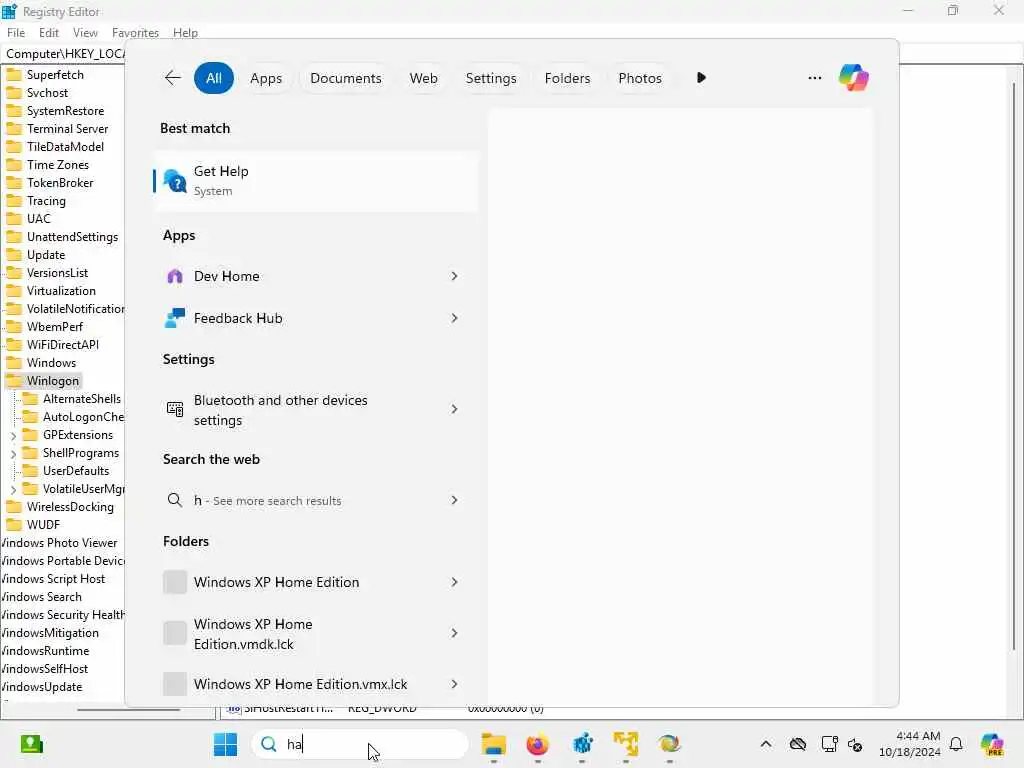Click the registry tree horizontal scrollbar
Screen dimensions: 1024x768
[128, 709]
